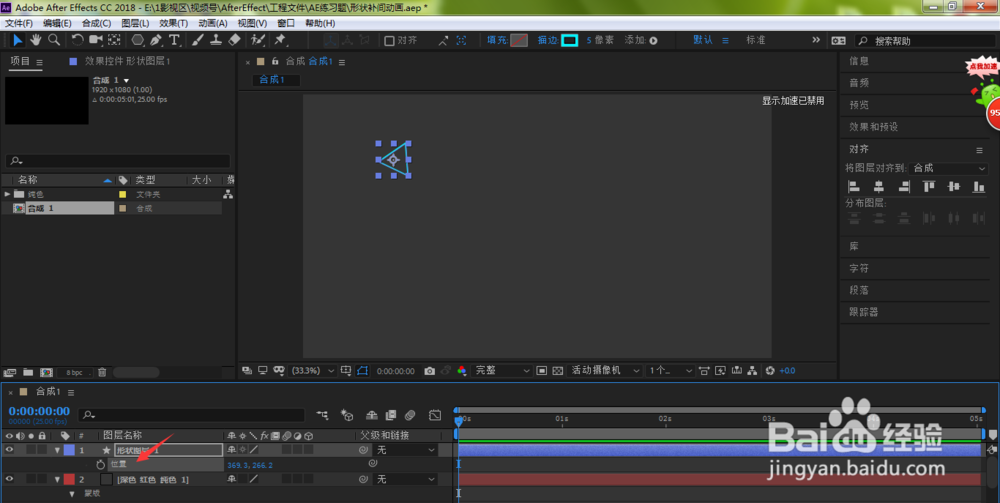The height and width of the screenshot is (503, 1000).
Task: Toggle the 位置 stopwatch keyframe
Action: (100, 465)
